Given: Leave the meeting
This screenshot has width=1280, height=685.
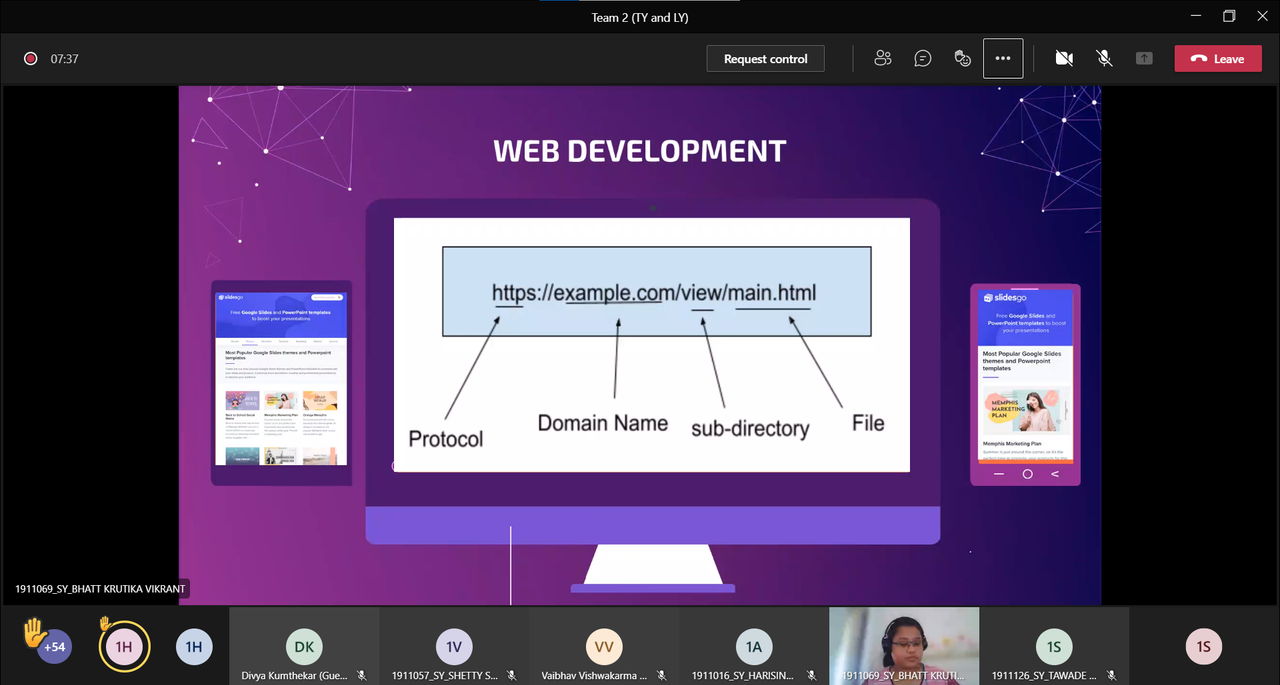Looking at the screenshot, I should pyautogui.click(x=1218, y=59).
